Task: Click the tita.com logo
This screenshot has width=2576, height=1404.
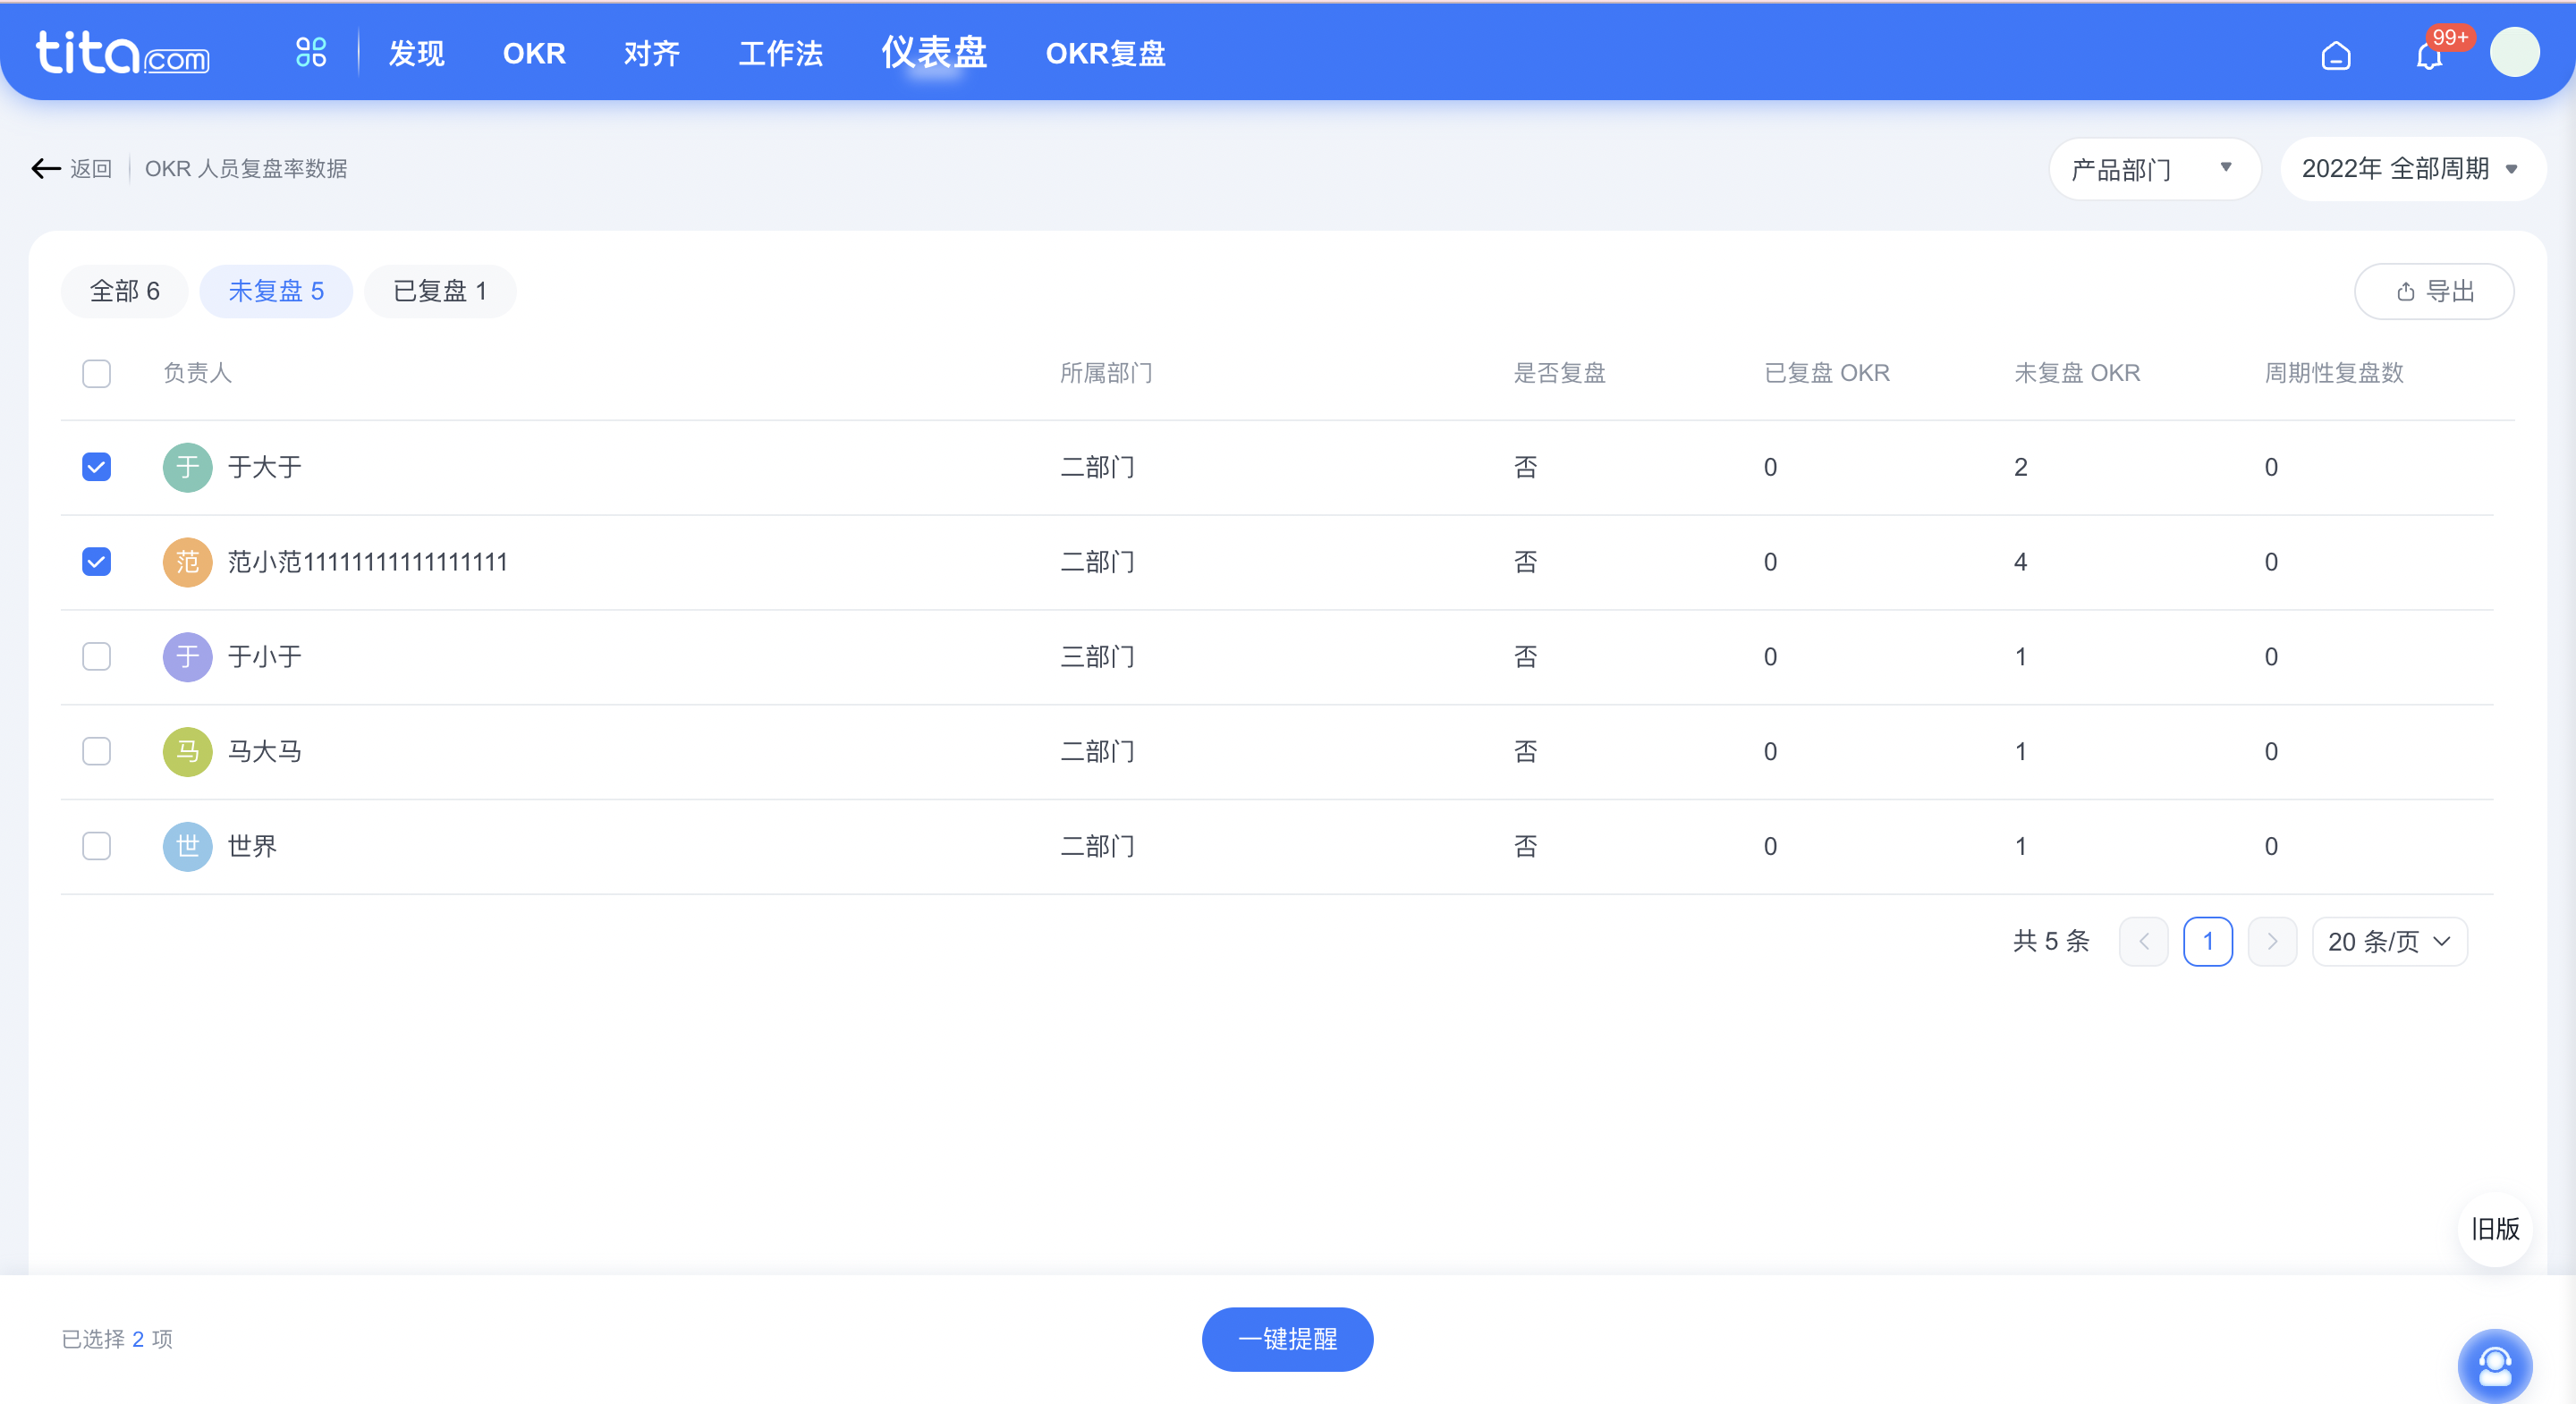Action: point(123,53)
